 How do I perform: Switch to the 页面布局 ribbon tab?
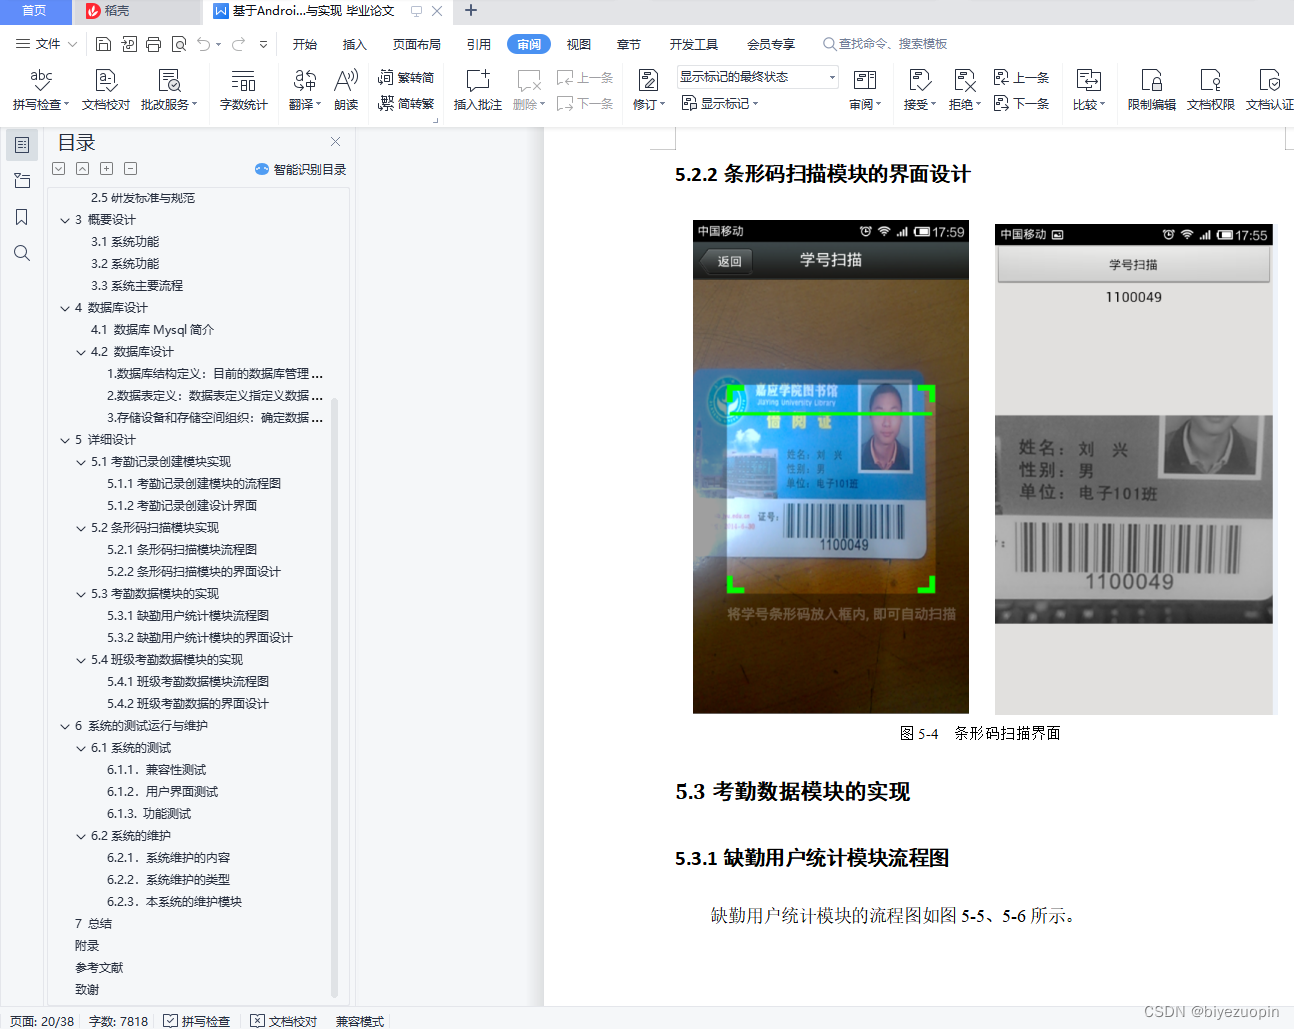pyautogui.click(x=417, y=44)
